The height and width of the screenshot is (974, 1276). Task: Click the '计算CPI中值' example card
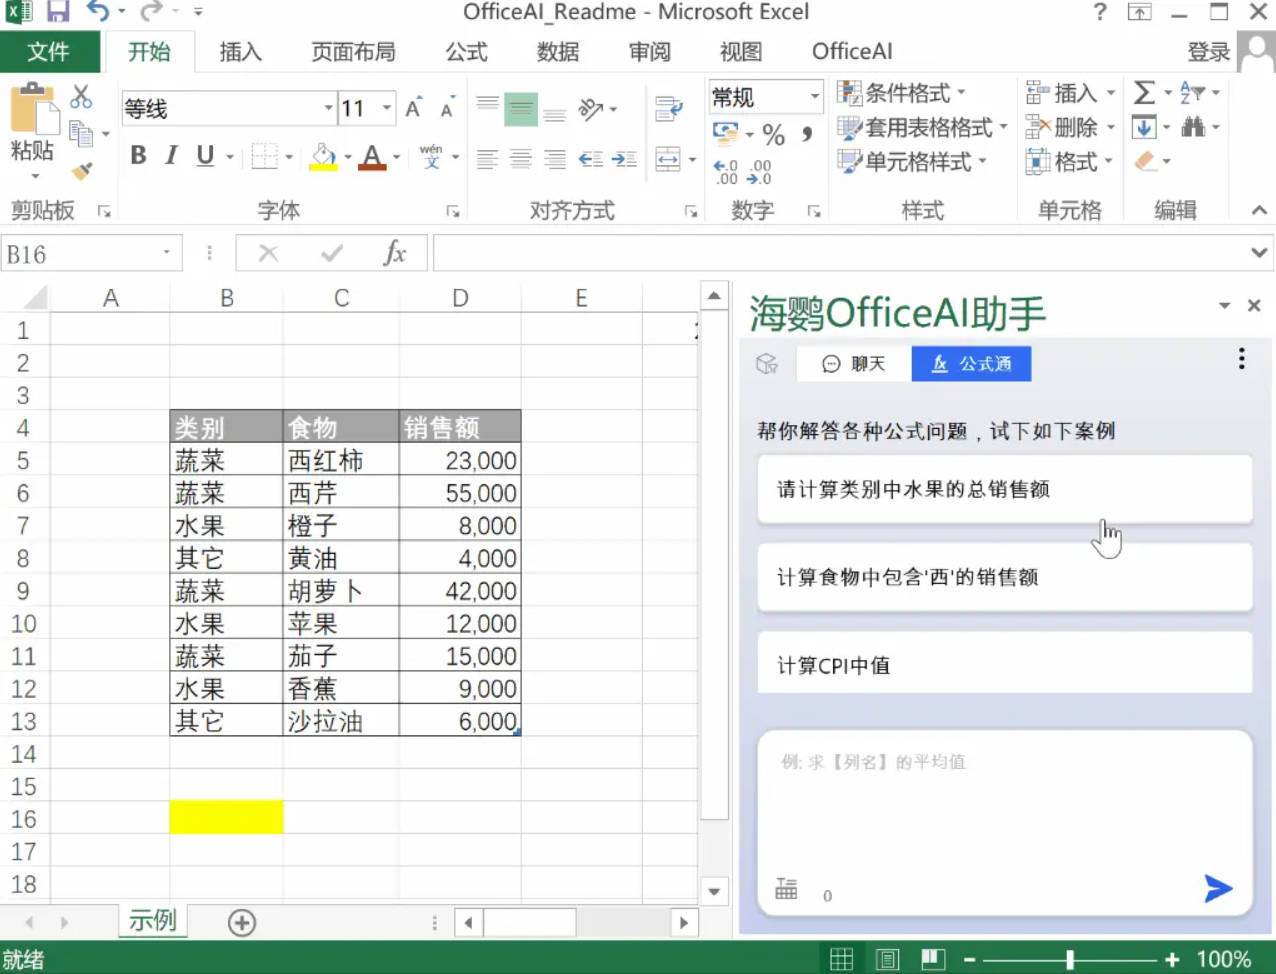1003,664
